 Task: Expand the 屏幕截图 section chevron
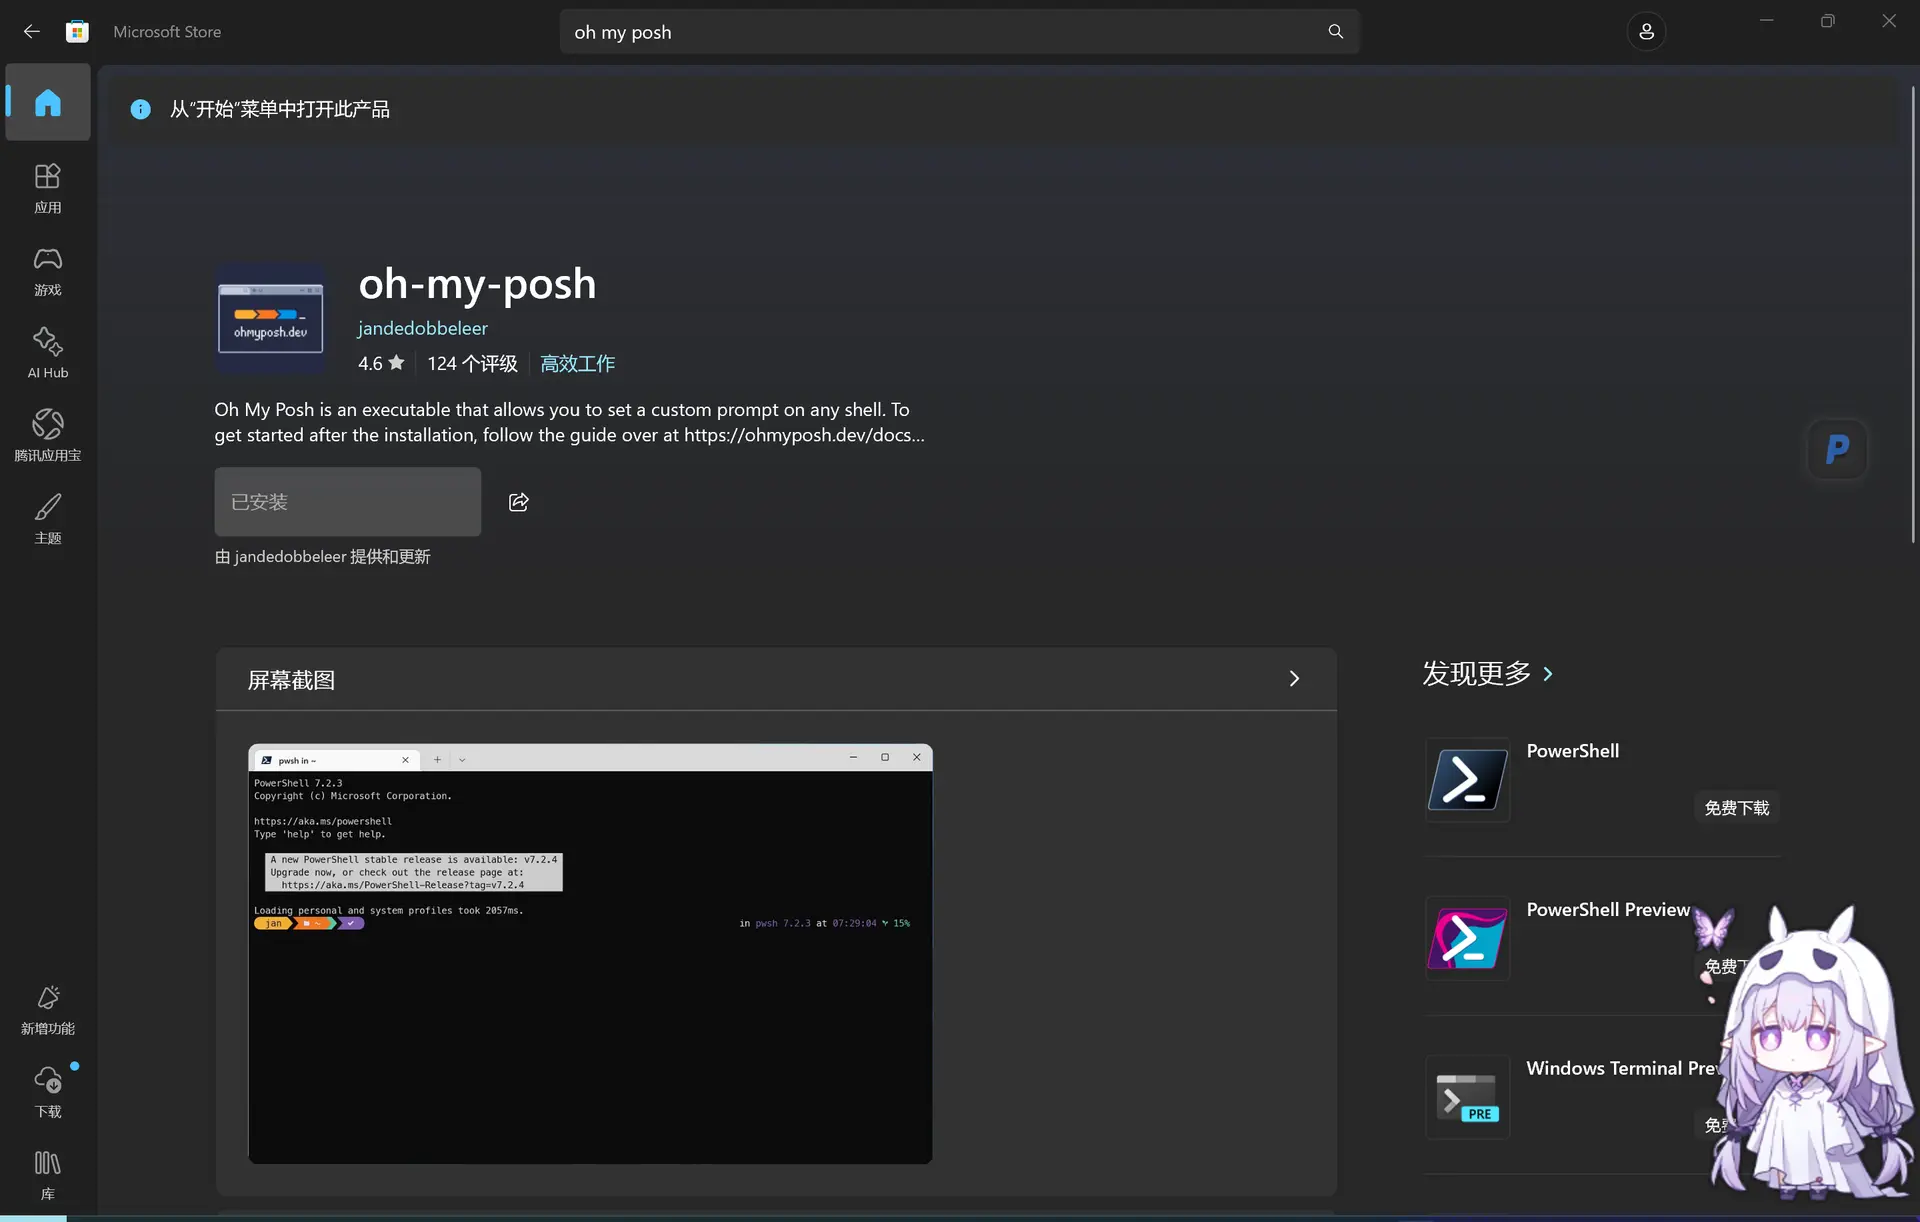coord(1294,679)
